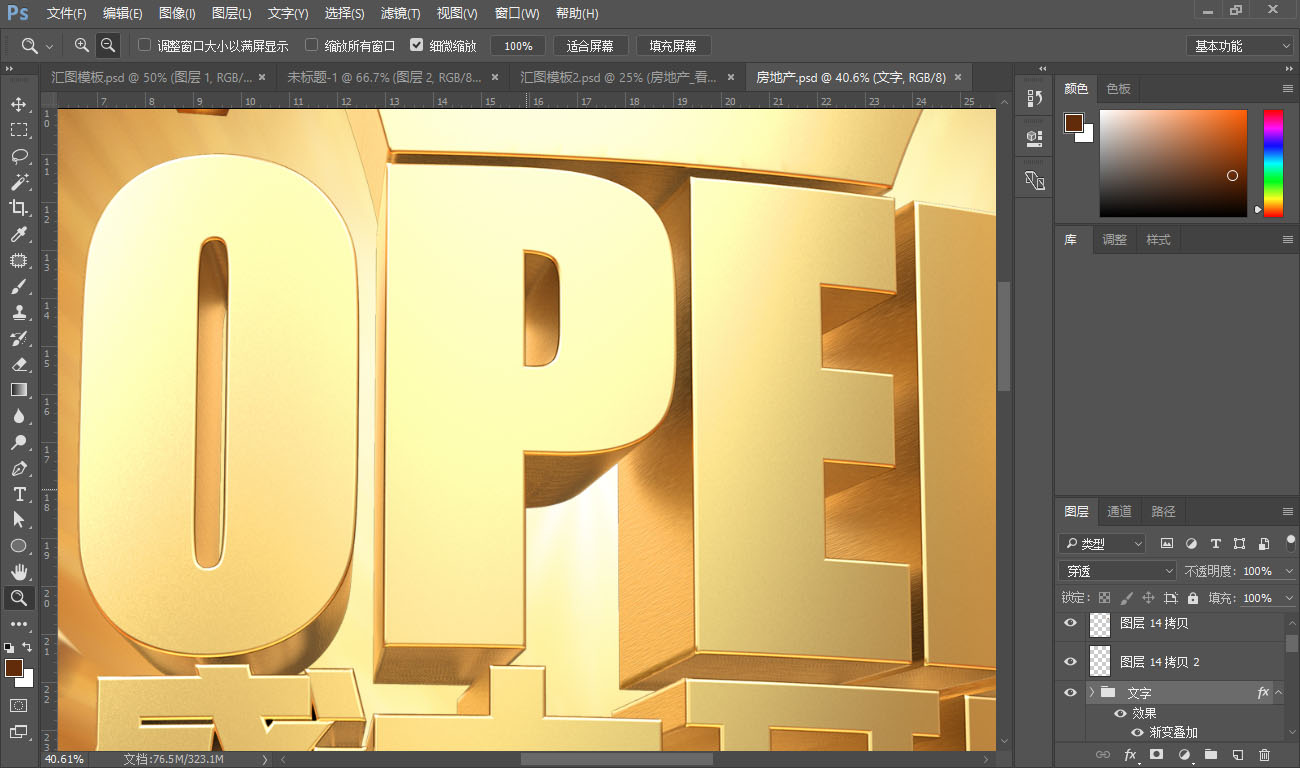Select the Clone Stamp tool
This screenshot has width=1300, height=768.
(x=18, y=312)
